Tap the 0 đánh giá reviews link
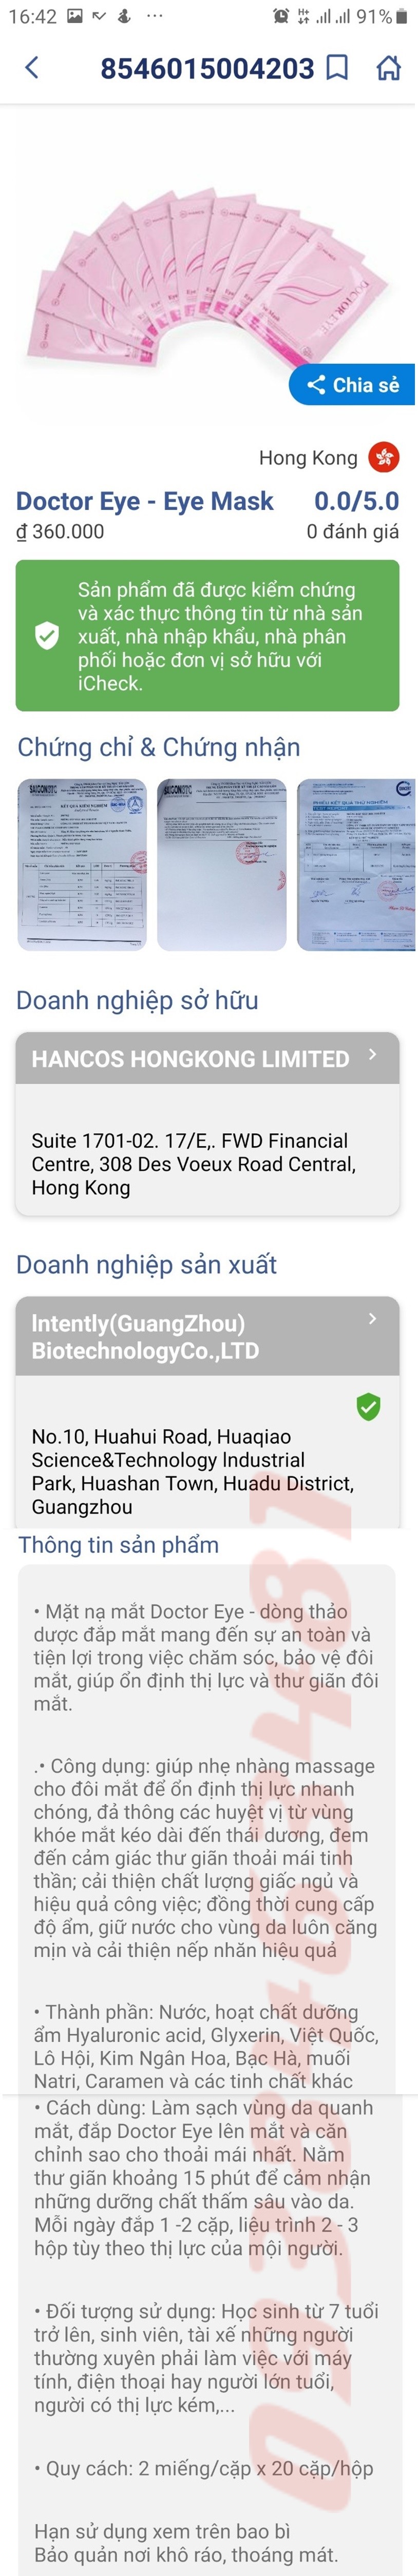418x2576 pixels. 352,531
